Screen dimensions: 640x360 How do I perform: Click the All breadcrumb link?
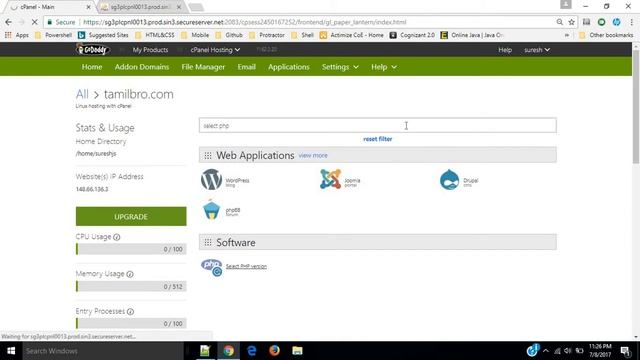coord(82,94)
